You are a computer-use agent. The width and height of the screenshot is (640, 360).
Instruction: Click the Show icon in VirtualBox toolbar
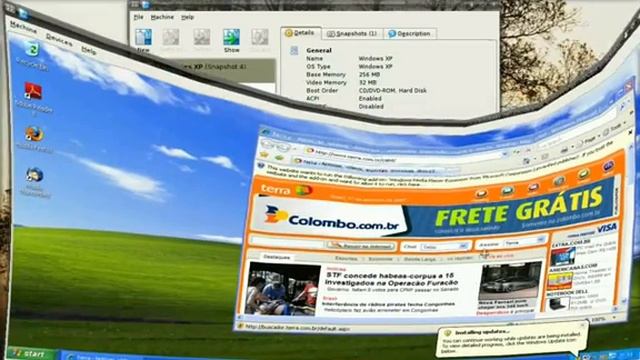(231, 38)
